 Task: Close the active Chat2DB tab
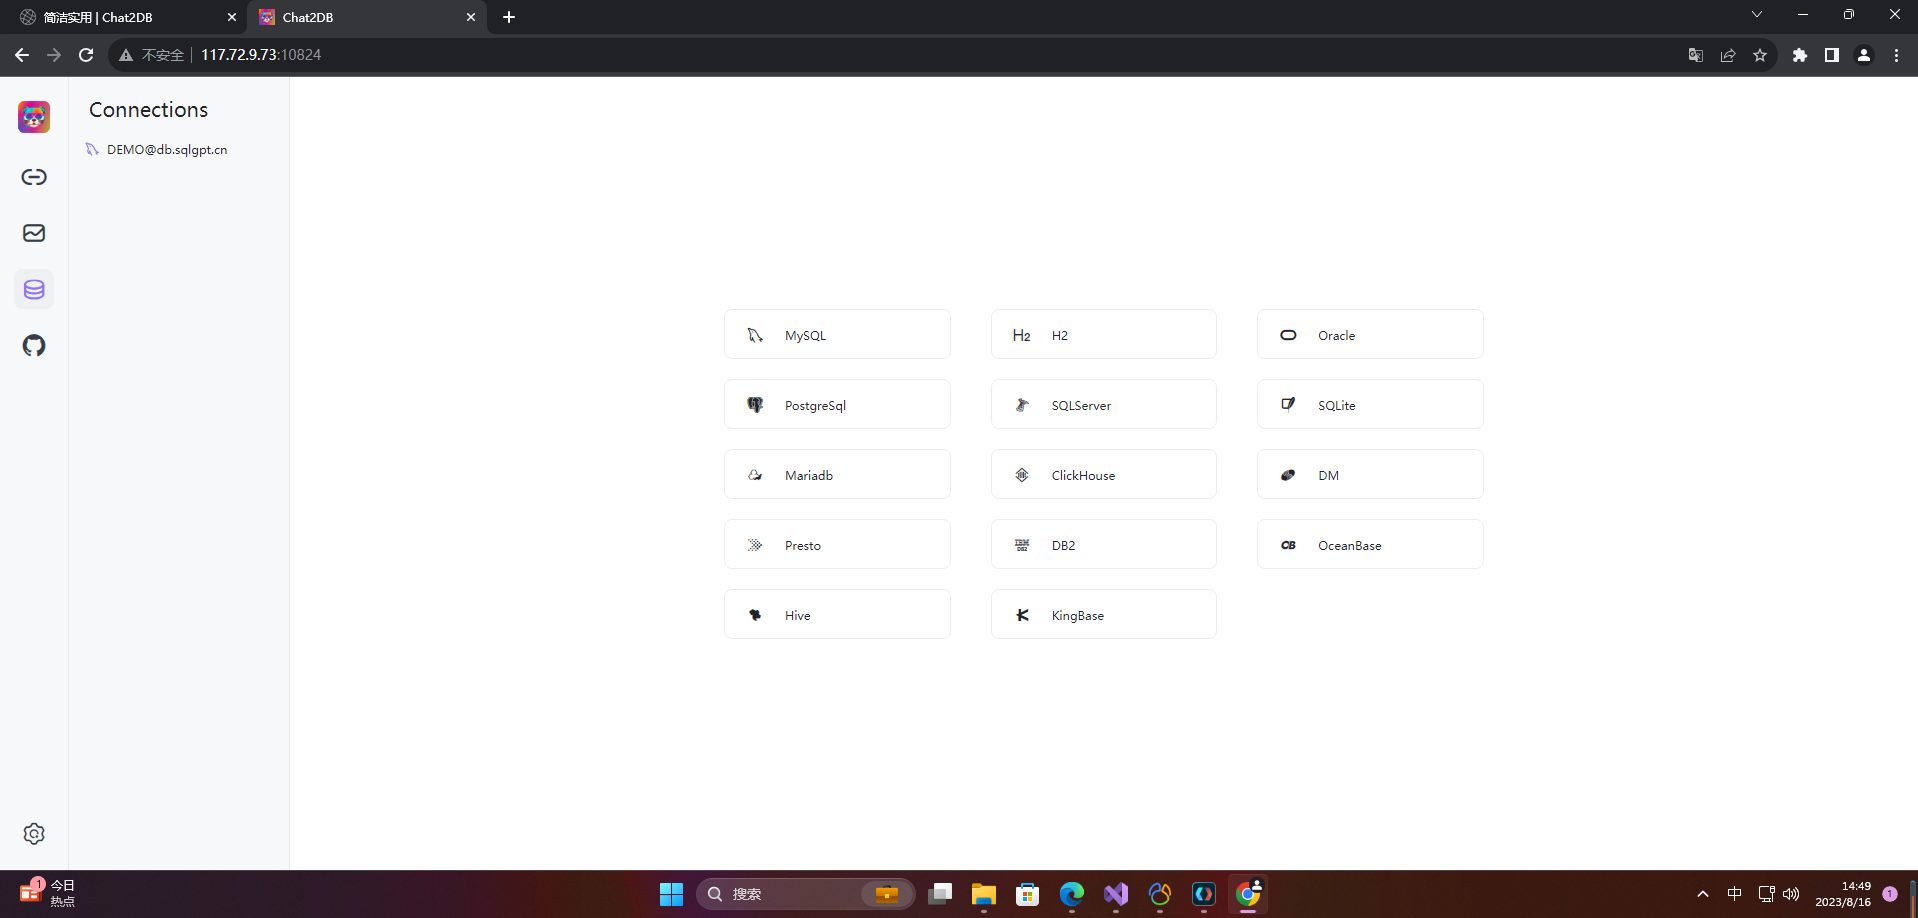[x=471, y=17]
